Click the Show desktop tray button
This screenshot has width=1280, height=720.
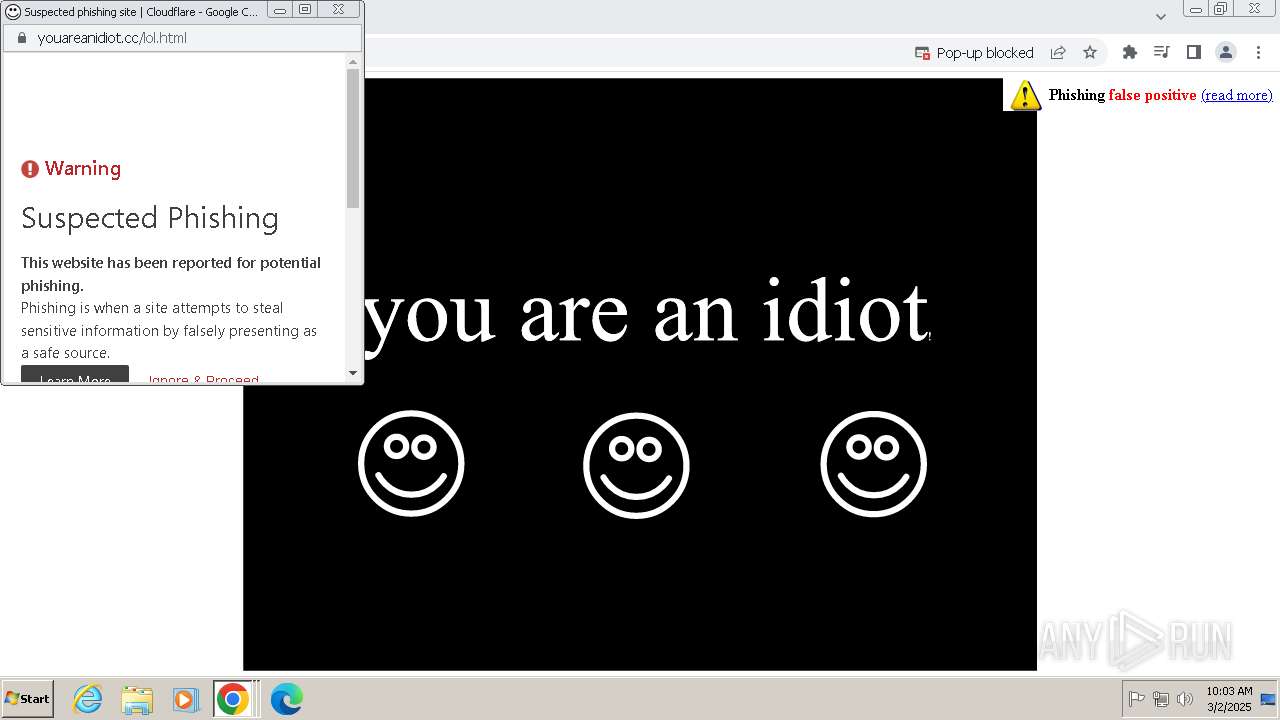click(x=1268, y=699)
